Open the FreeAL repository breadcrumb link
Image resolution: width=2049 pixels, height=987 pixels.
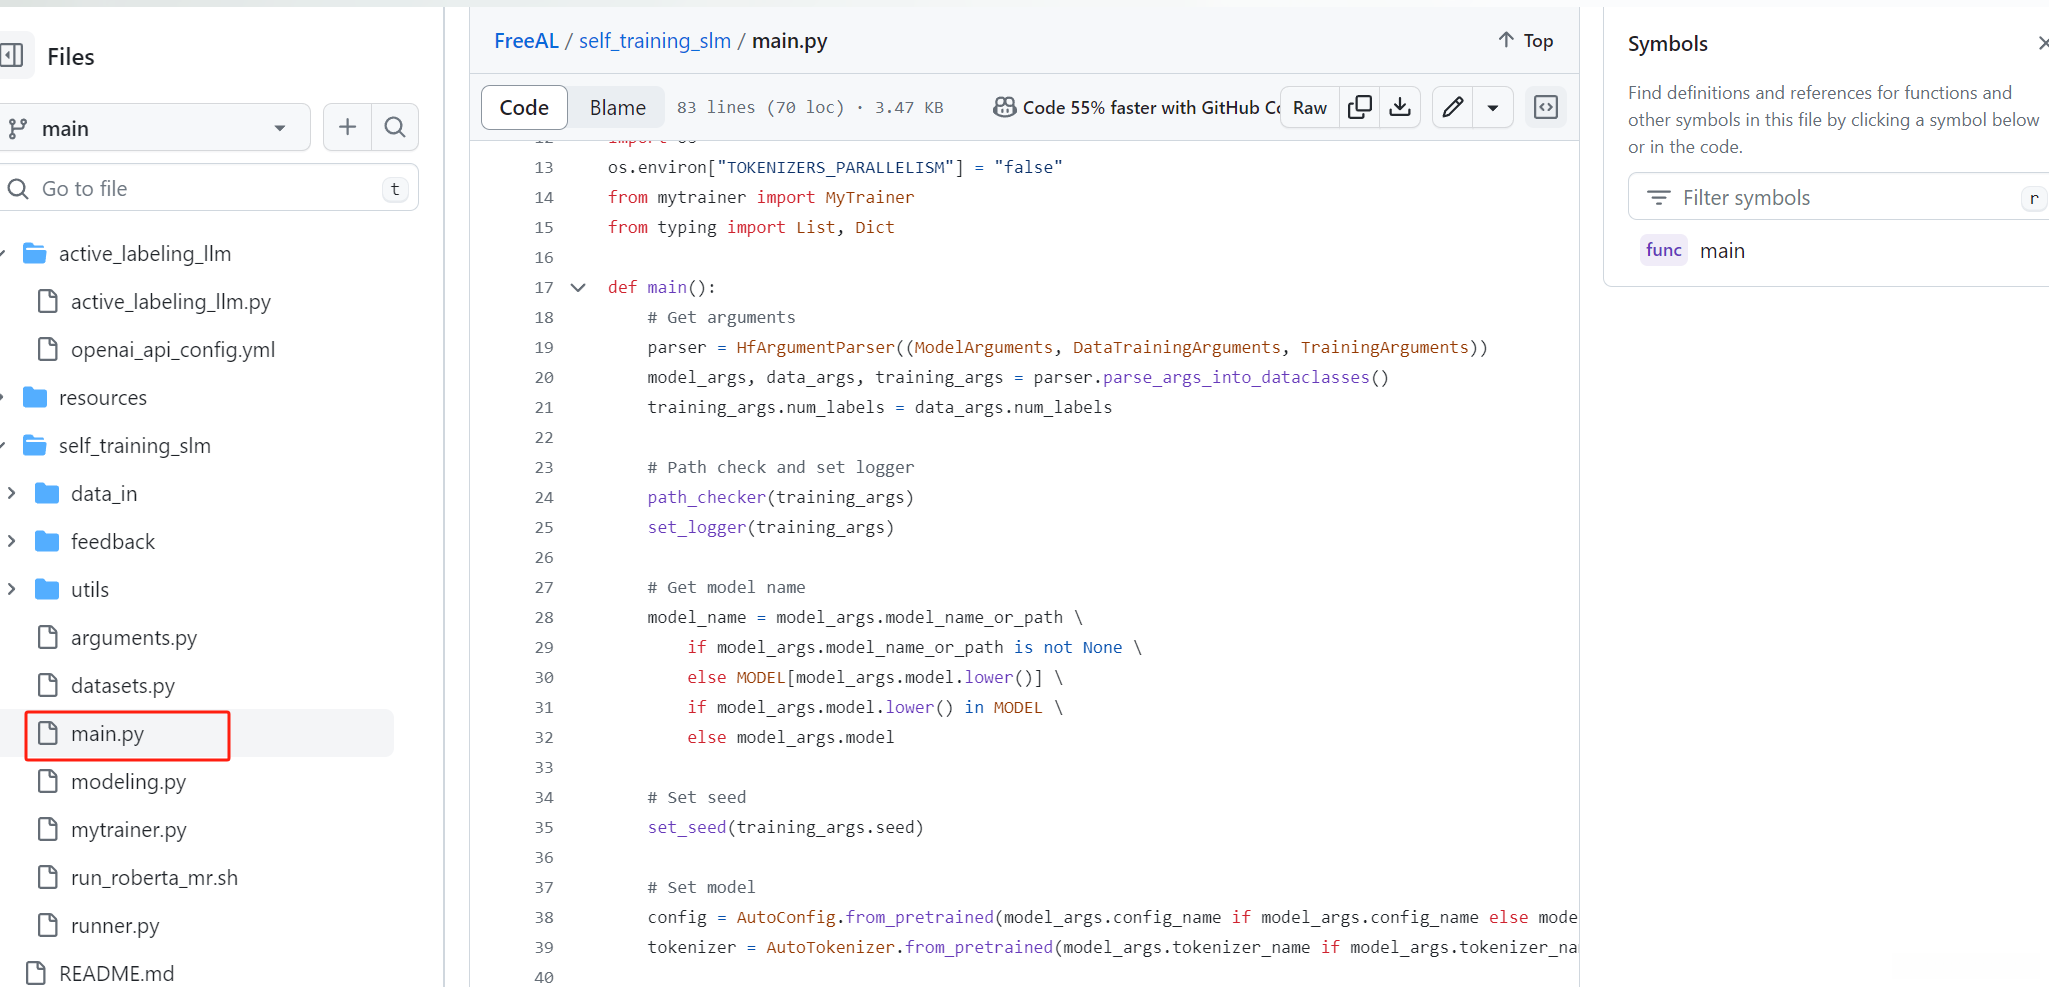(526, 40)
